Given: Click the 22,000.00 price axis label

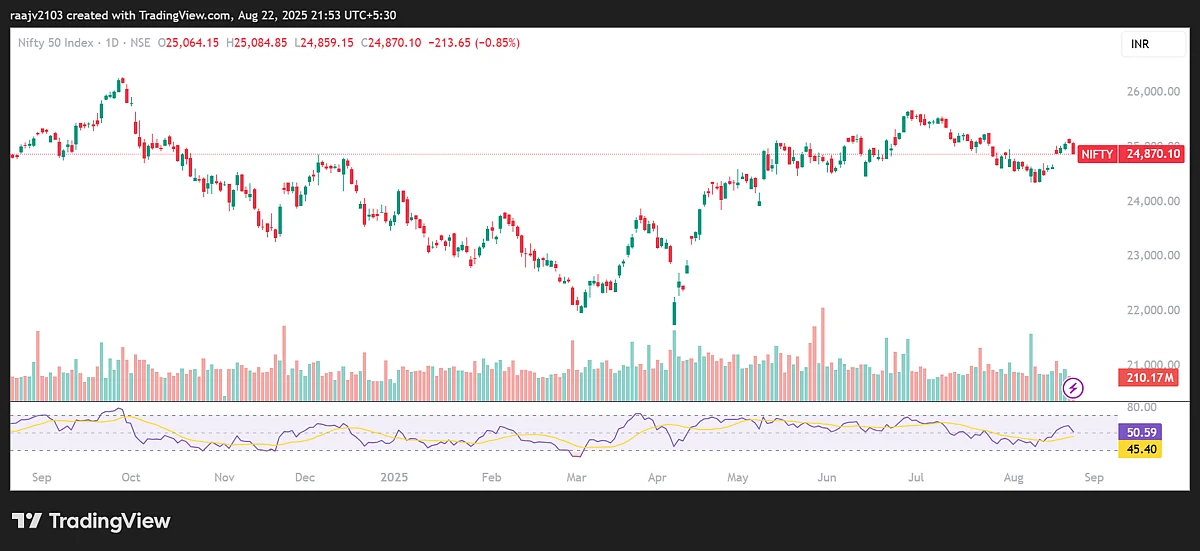Looking at the screenshot, I should click(1152, 311).
